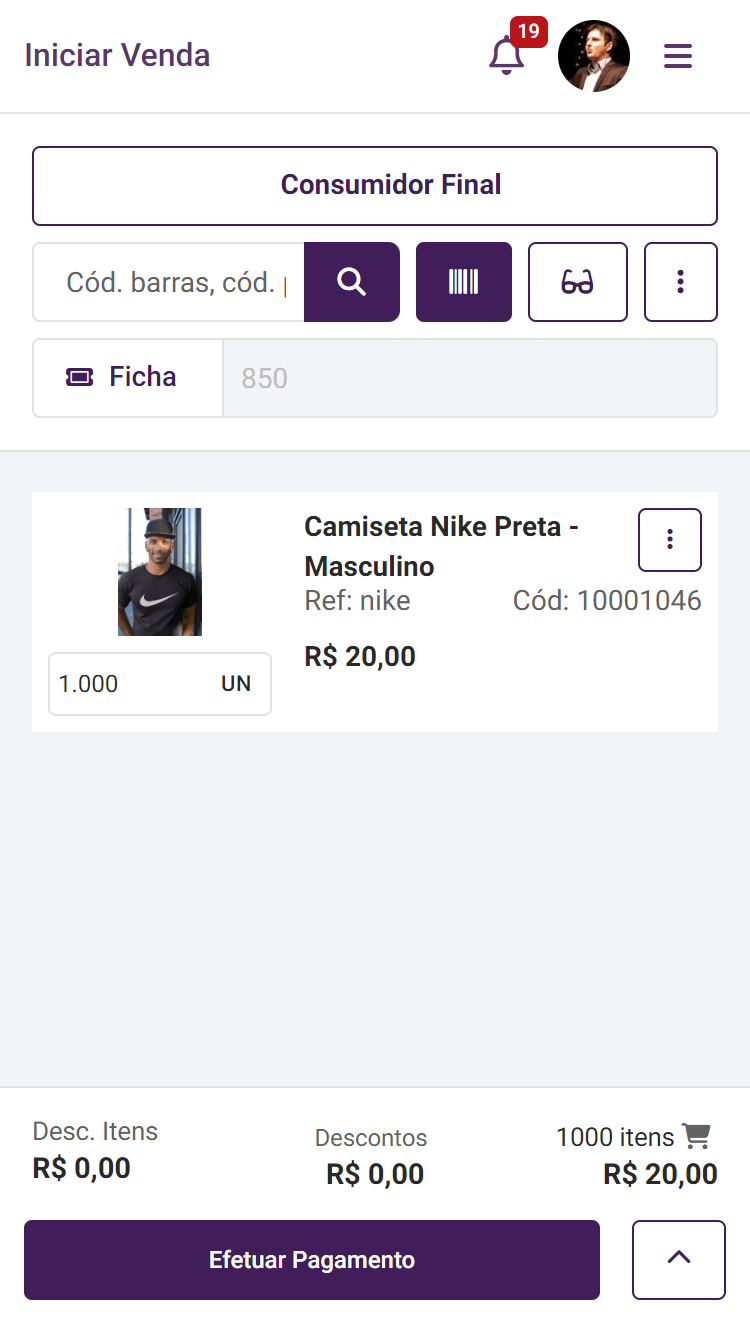Click the Ficha ticket icon
This screenshot has width=750, height=1334.
pos(80,377)
